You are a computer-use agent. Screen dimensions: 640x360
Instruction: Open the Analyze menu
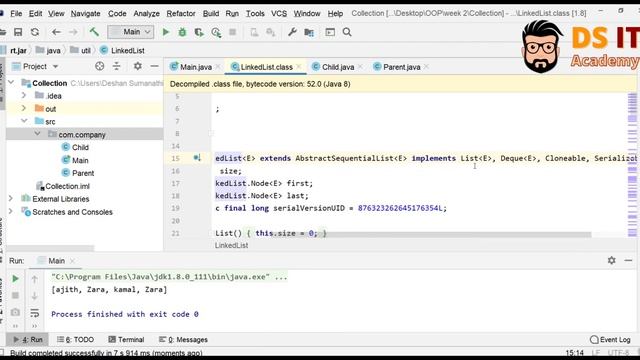147,13
